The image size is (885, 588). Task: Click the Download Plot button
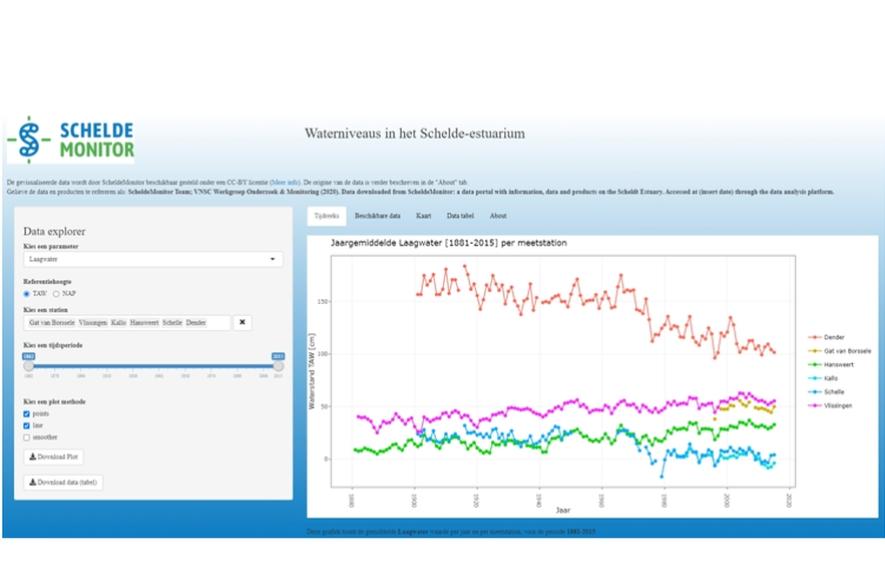pos(54,457)
